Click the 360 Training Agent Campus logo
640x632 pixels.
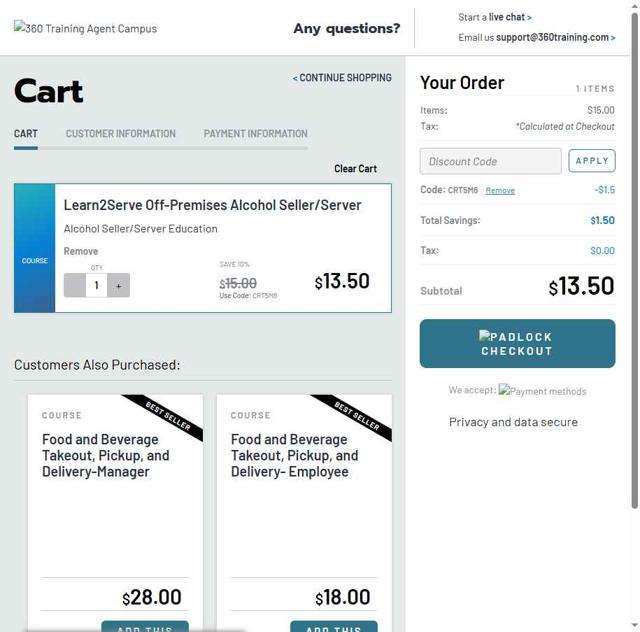click(85, 28)
